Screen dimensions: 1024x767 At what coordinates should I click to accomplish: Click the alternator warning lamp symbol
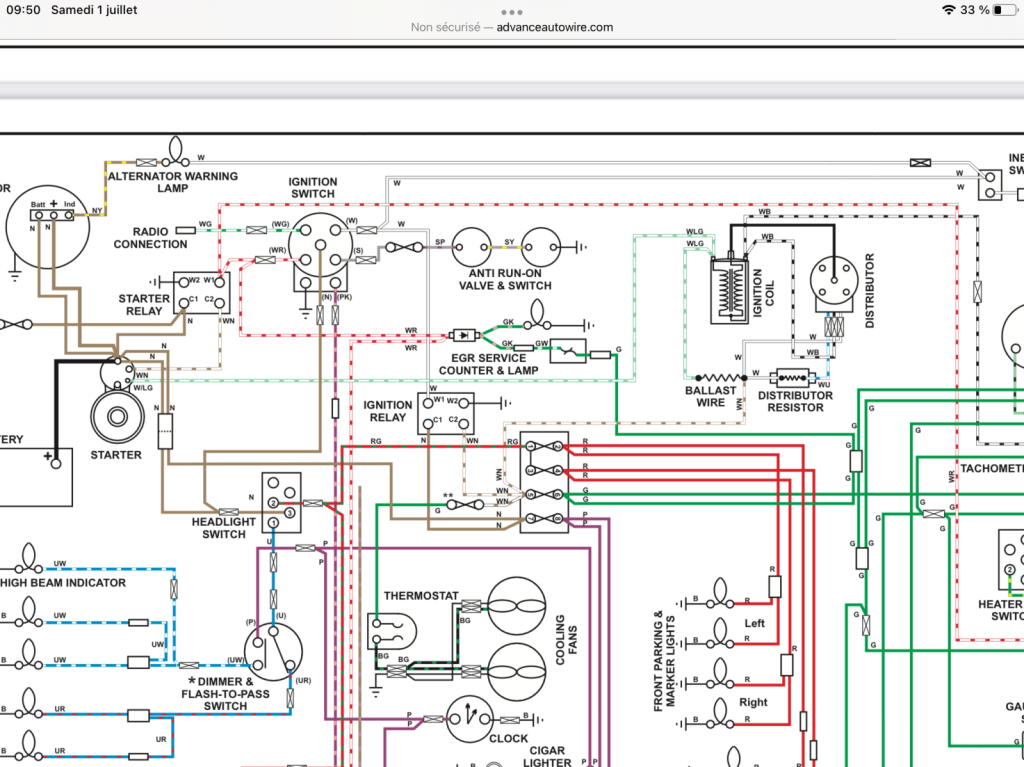pyautogui.click(x=176, y=151)
